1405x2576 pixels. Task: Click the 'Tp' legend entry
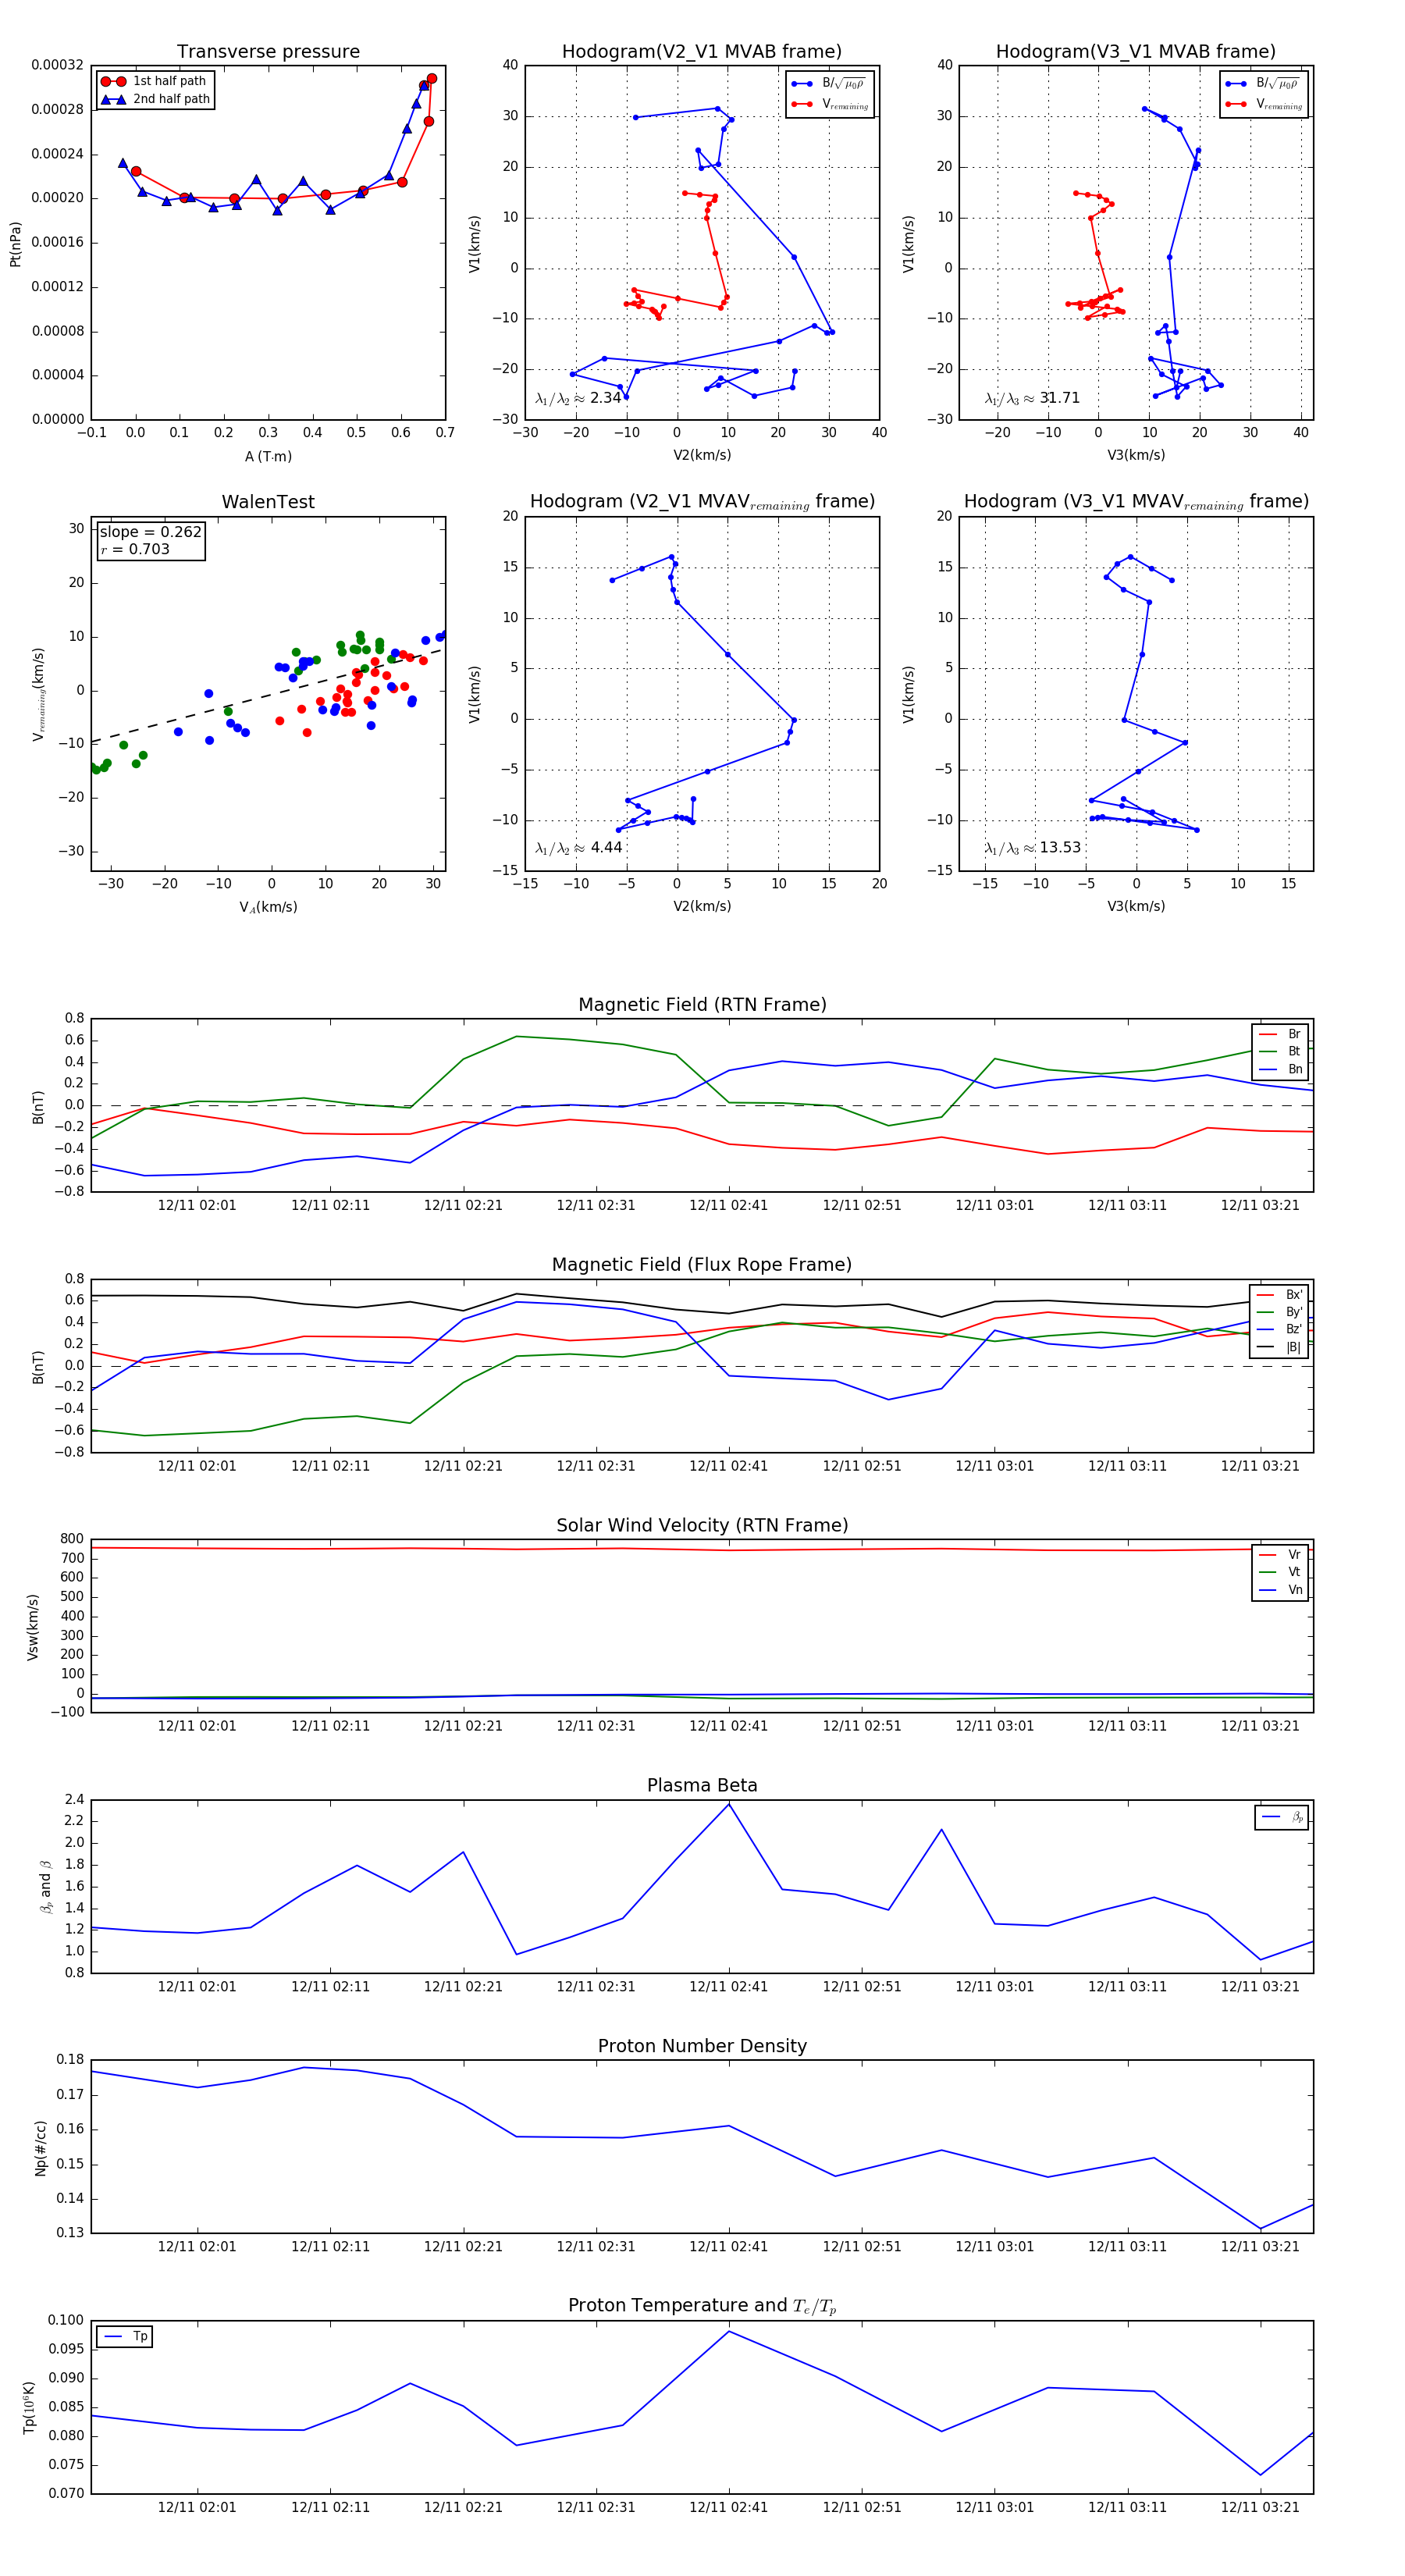click(x=125, y=2337)
